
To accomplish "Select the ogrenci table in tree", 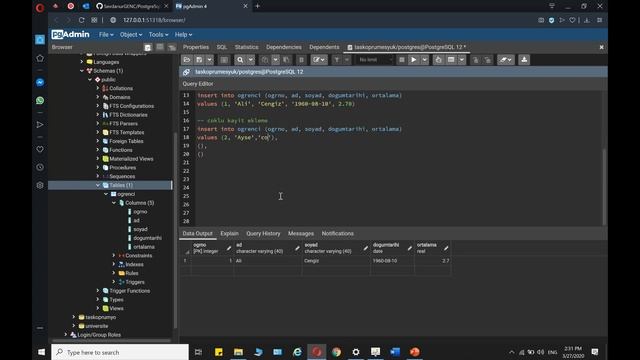I will [126, 194].
